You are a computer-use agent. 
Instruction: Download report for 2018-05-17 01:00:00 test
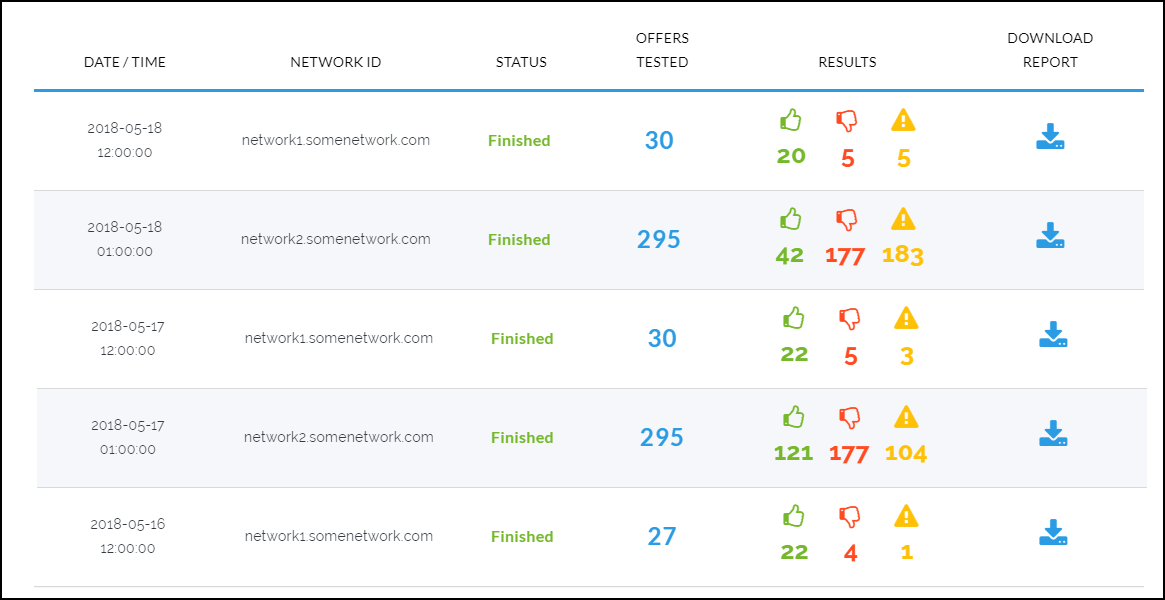1053,433
